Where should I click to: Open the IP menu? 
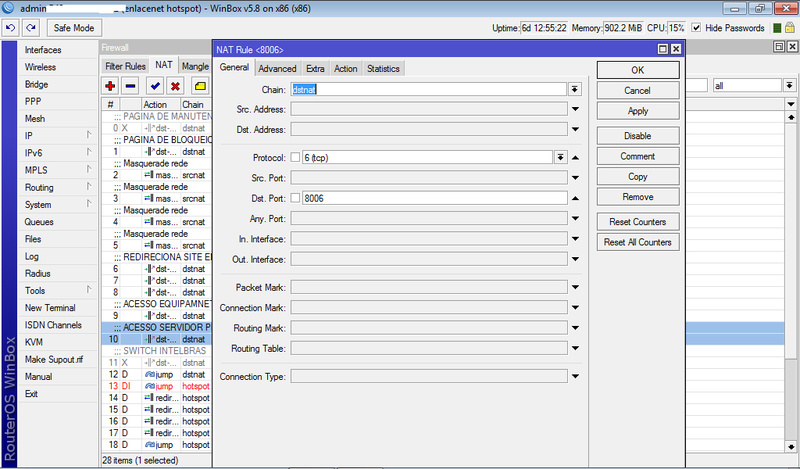pyautogui.click(x=57, y=136)
